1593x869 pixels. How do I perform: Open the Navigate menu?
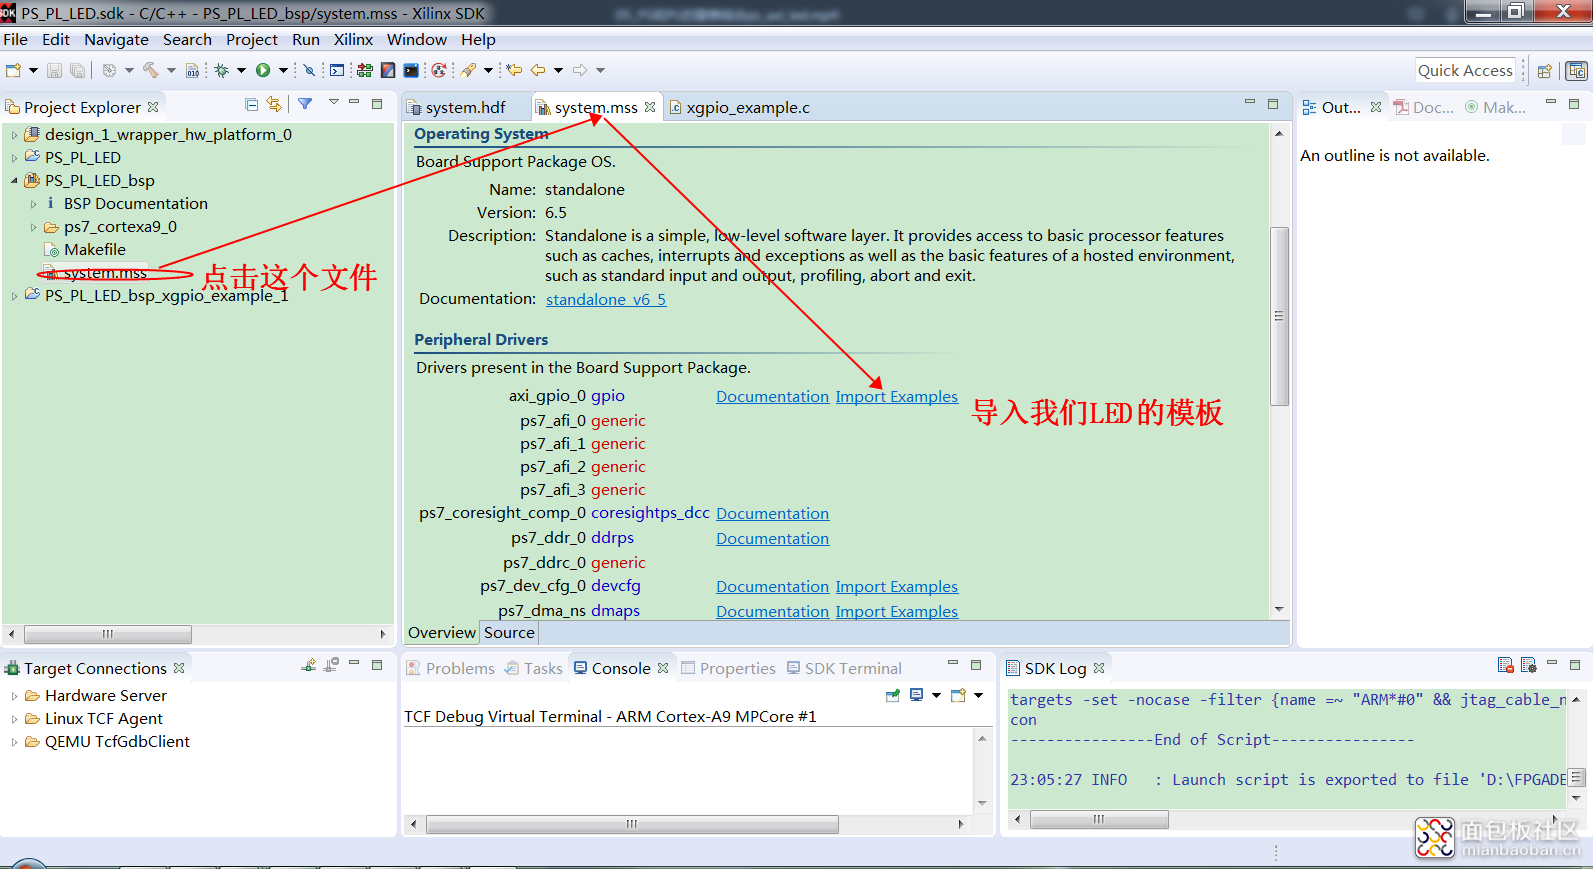point(116,40)
